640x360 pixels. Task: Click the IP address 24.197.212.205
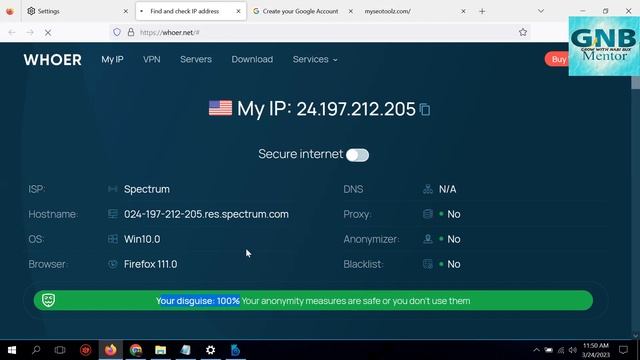point(356,109)
